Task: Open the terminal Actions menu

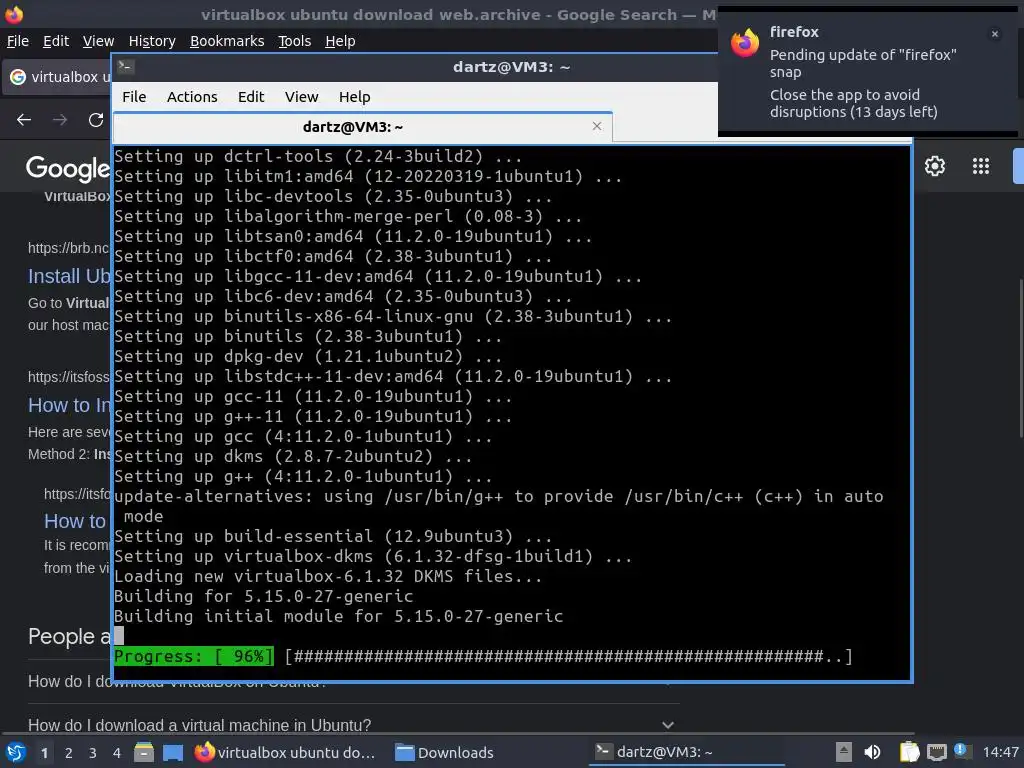Action: pos(192,97)
